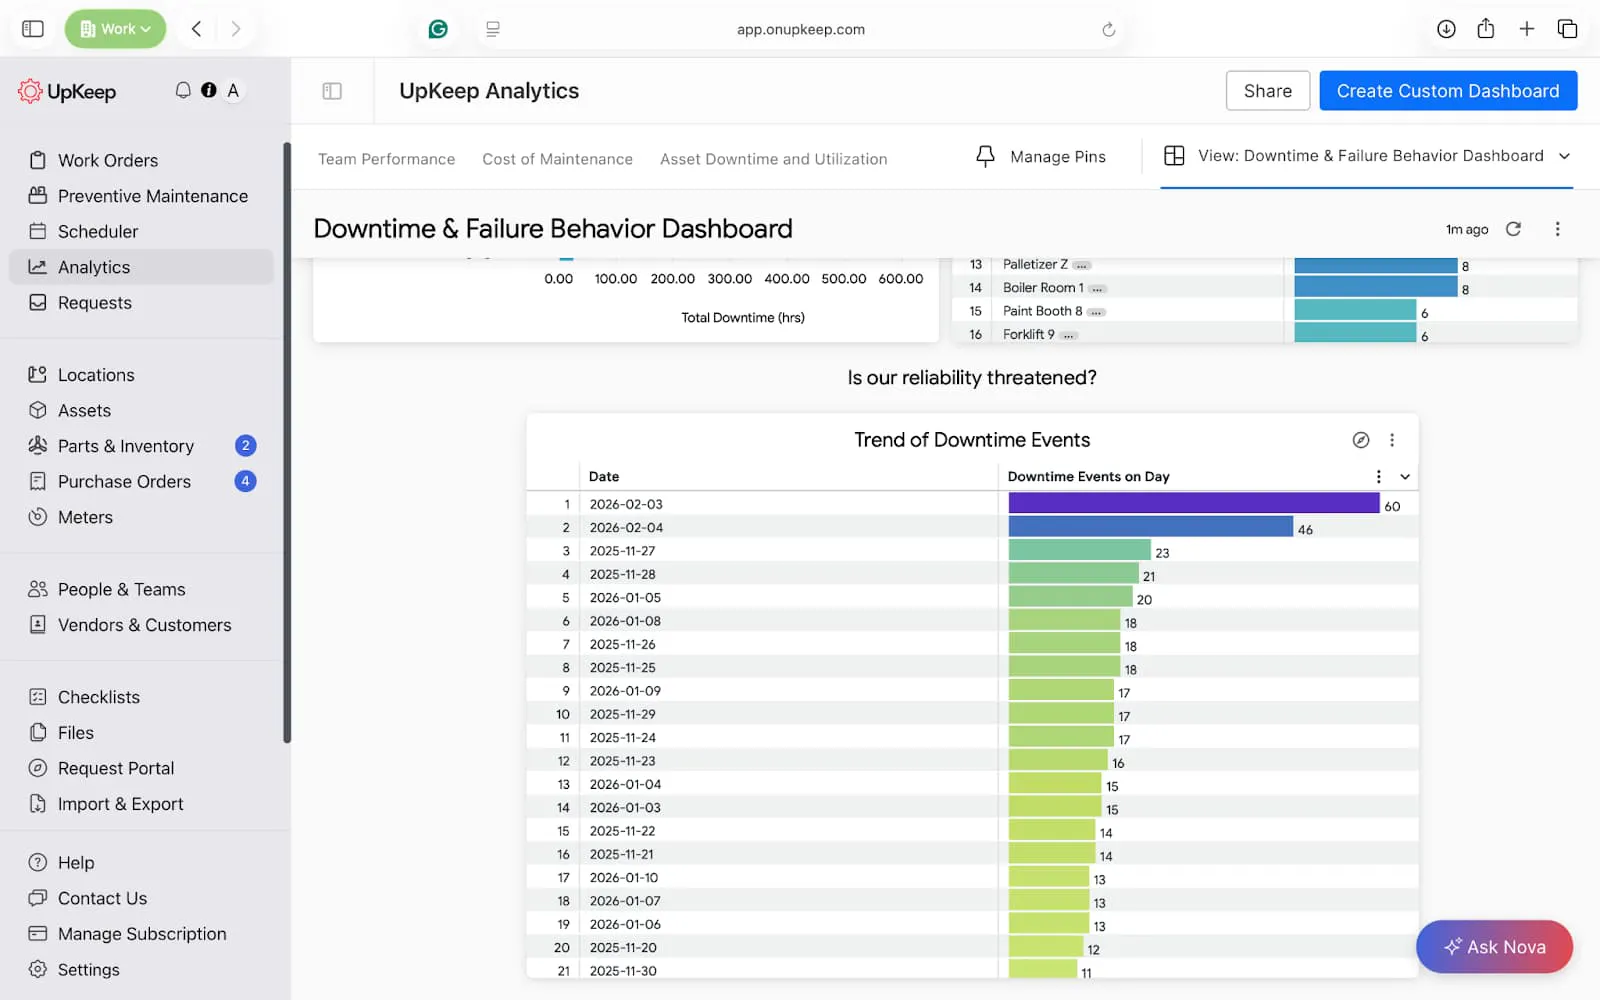Refresh the dashboard data

[1513, 229]
